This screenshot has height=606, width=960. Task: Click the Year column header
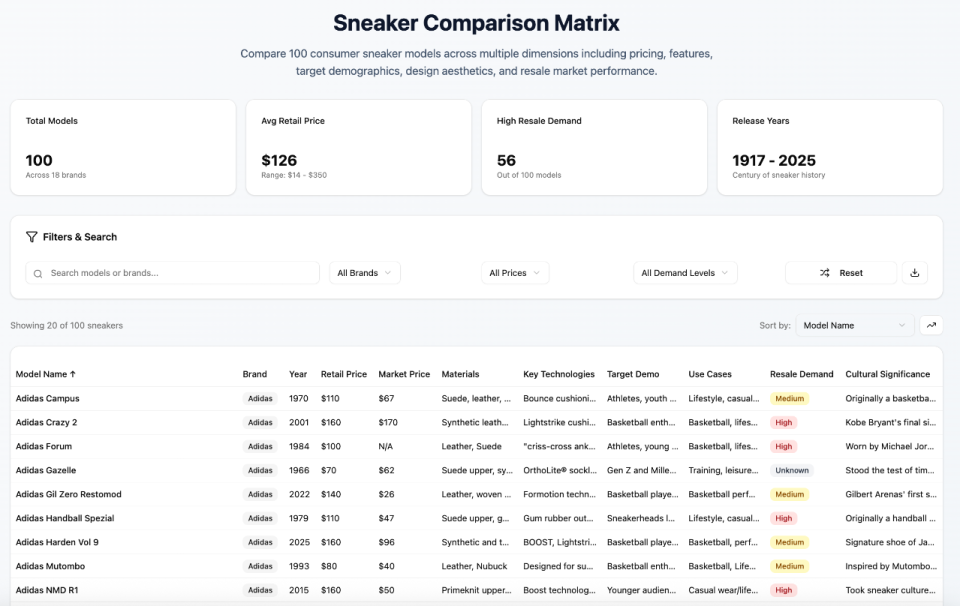pos(298,374)
